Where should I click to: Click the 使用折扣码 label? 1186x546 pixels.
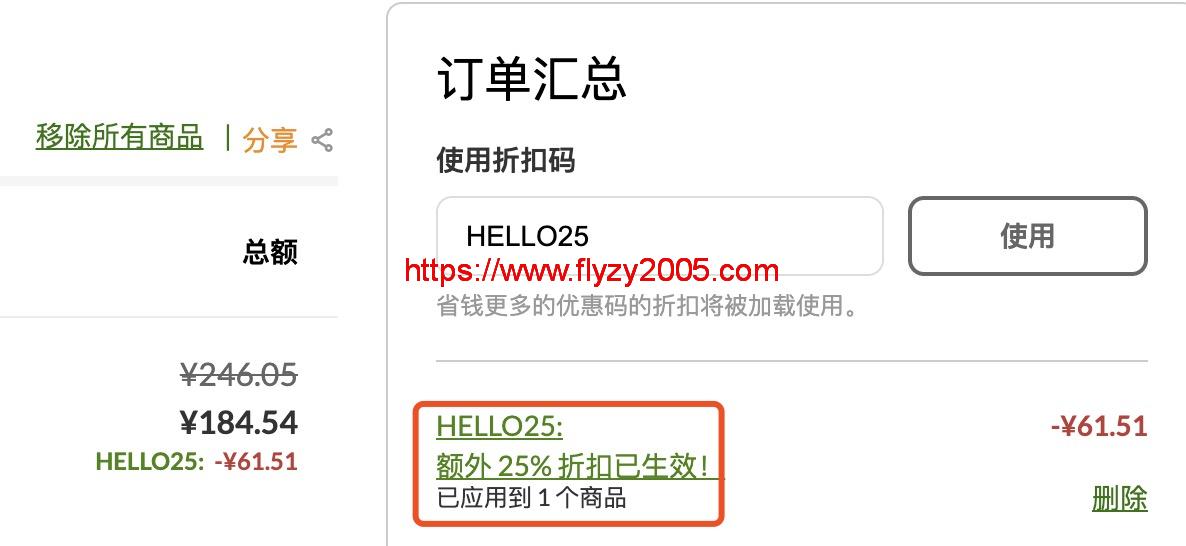[505, 160]
